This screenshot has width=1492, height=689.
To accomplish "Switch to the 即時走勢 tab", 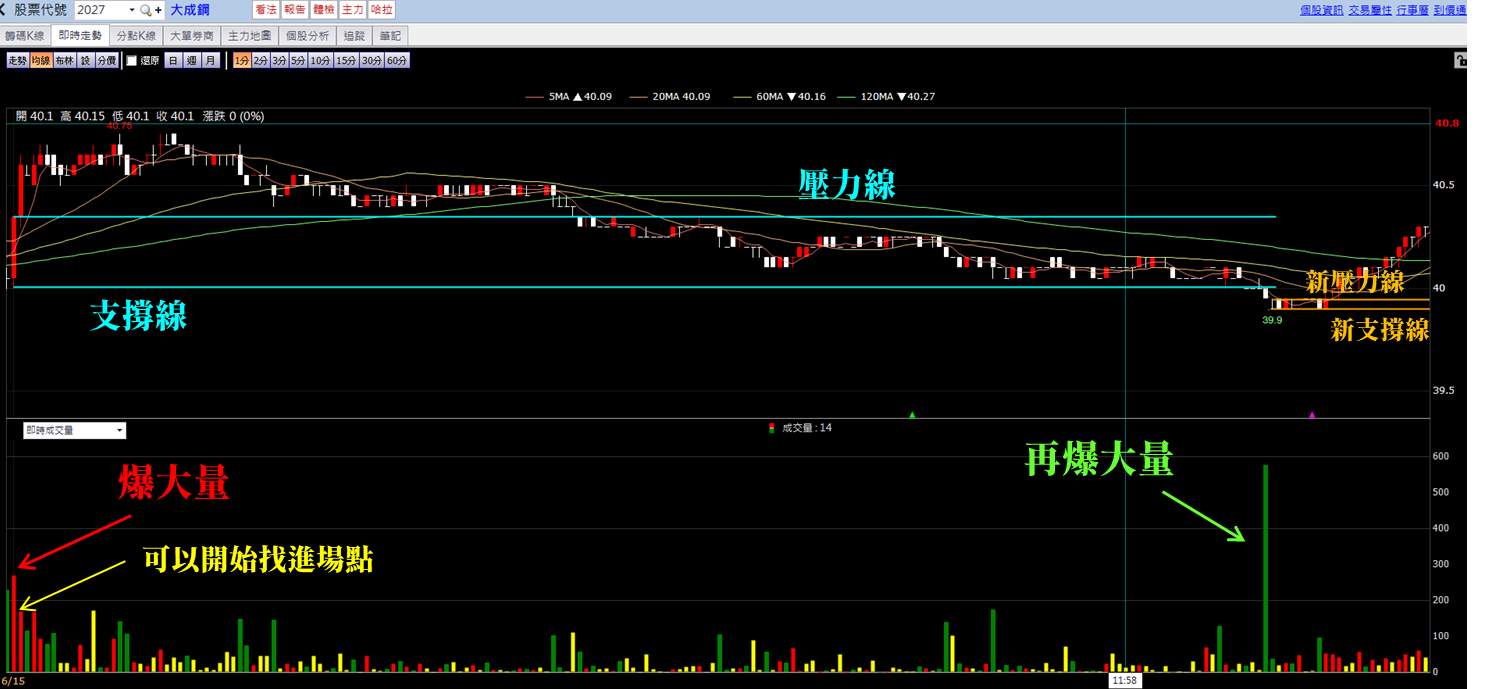I will point(80,35).
